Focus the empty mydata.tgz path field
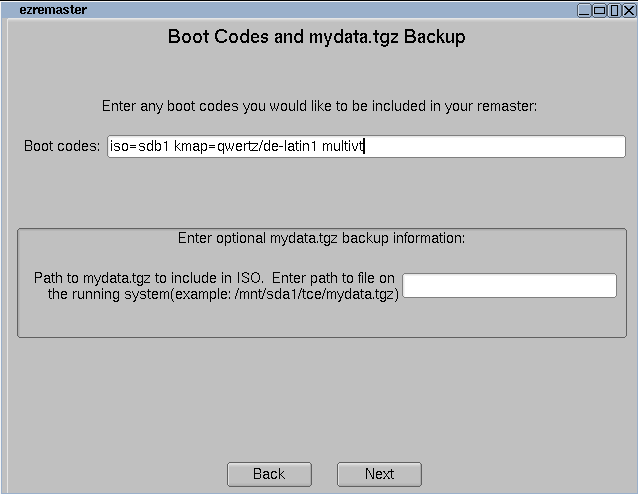638x494 pixels. pyautogui.click(x=509, y=286)
